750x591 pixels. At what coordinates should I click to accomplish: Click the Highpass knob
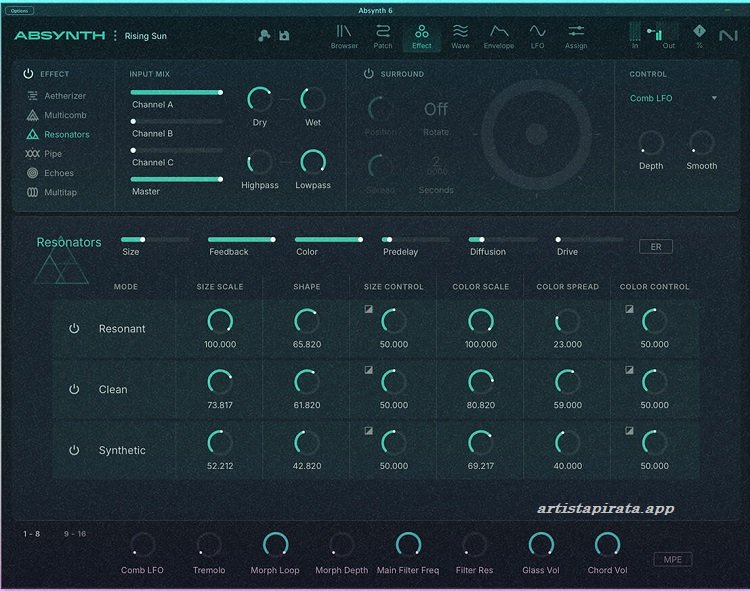point(259,162)
